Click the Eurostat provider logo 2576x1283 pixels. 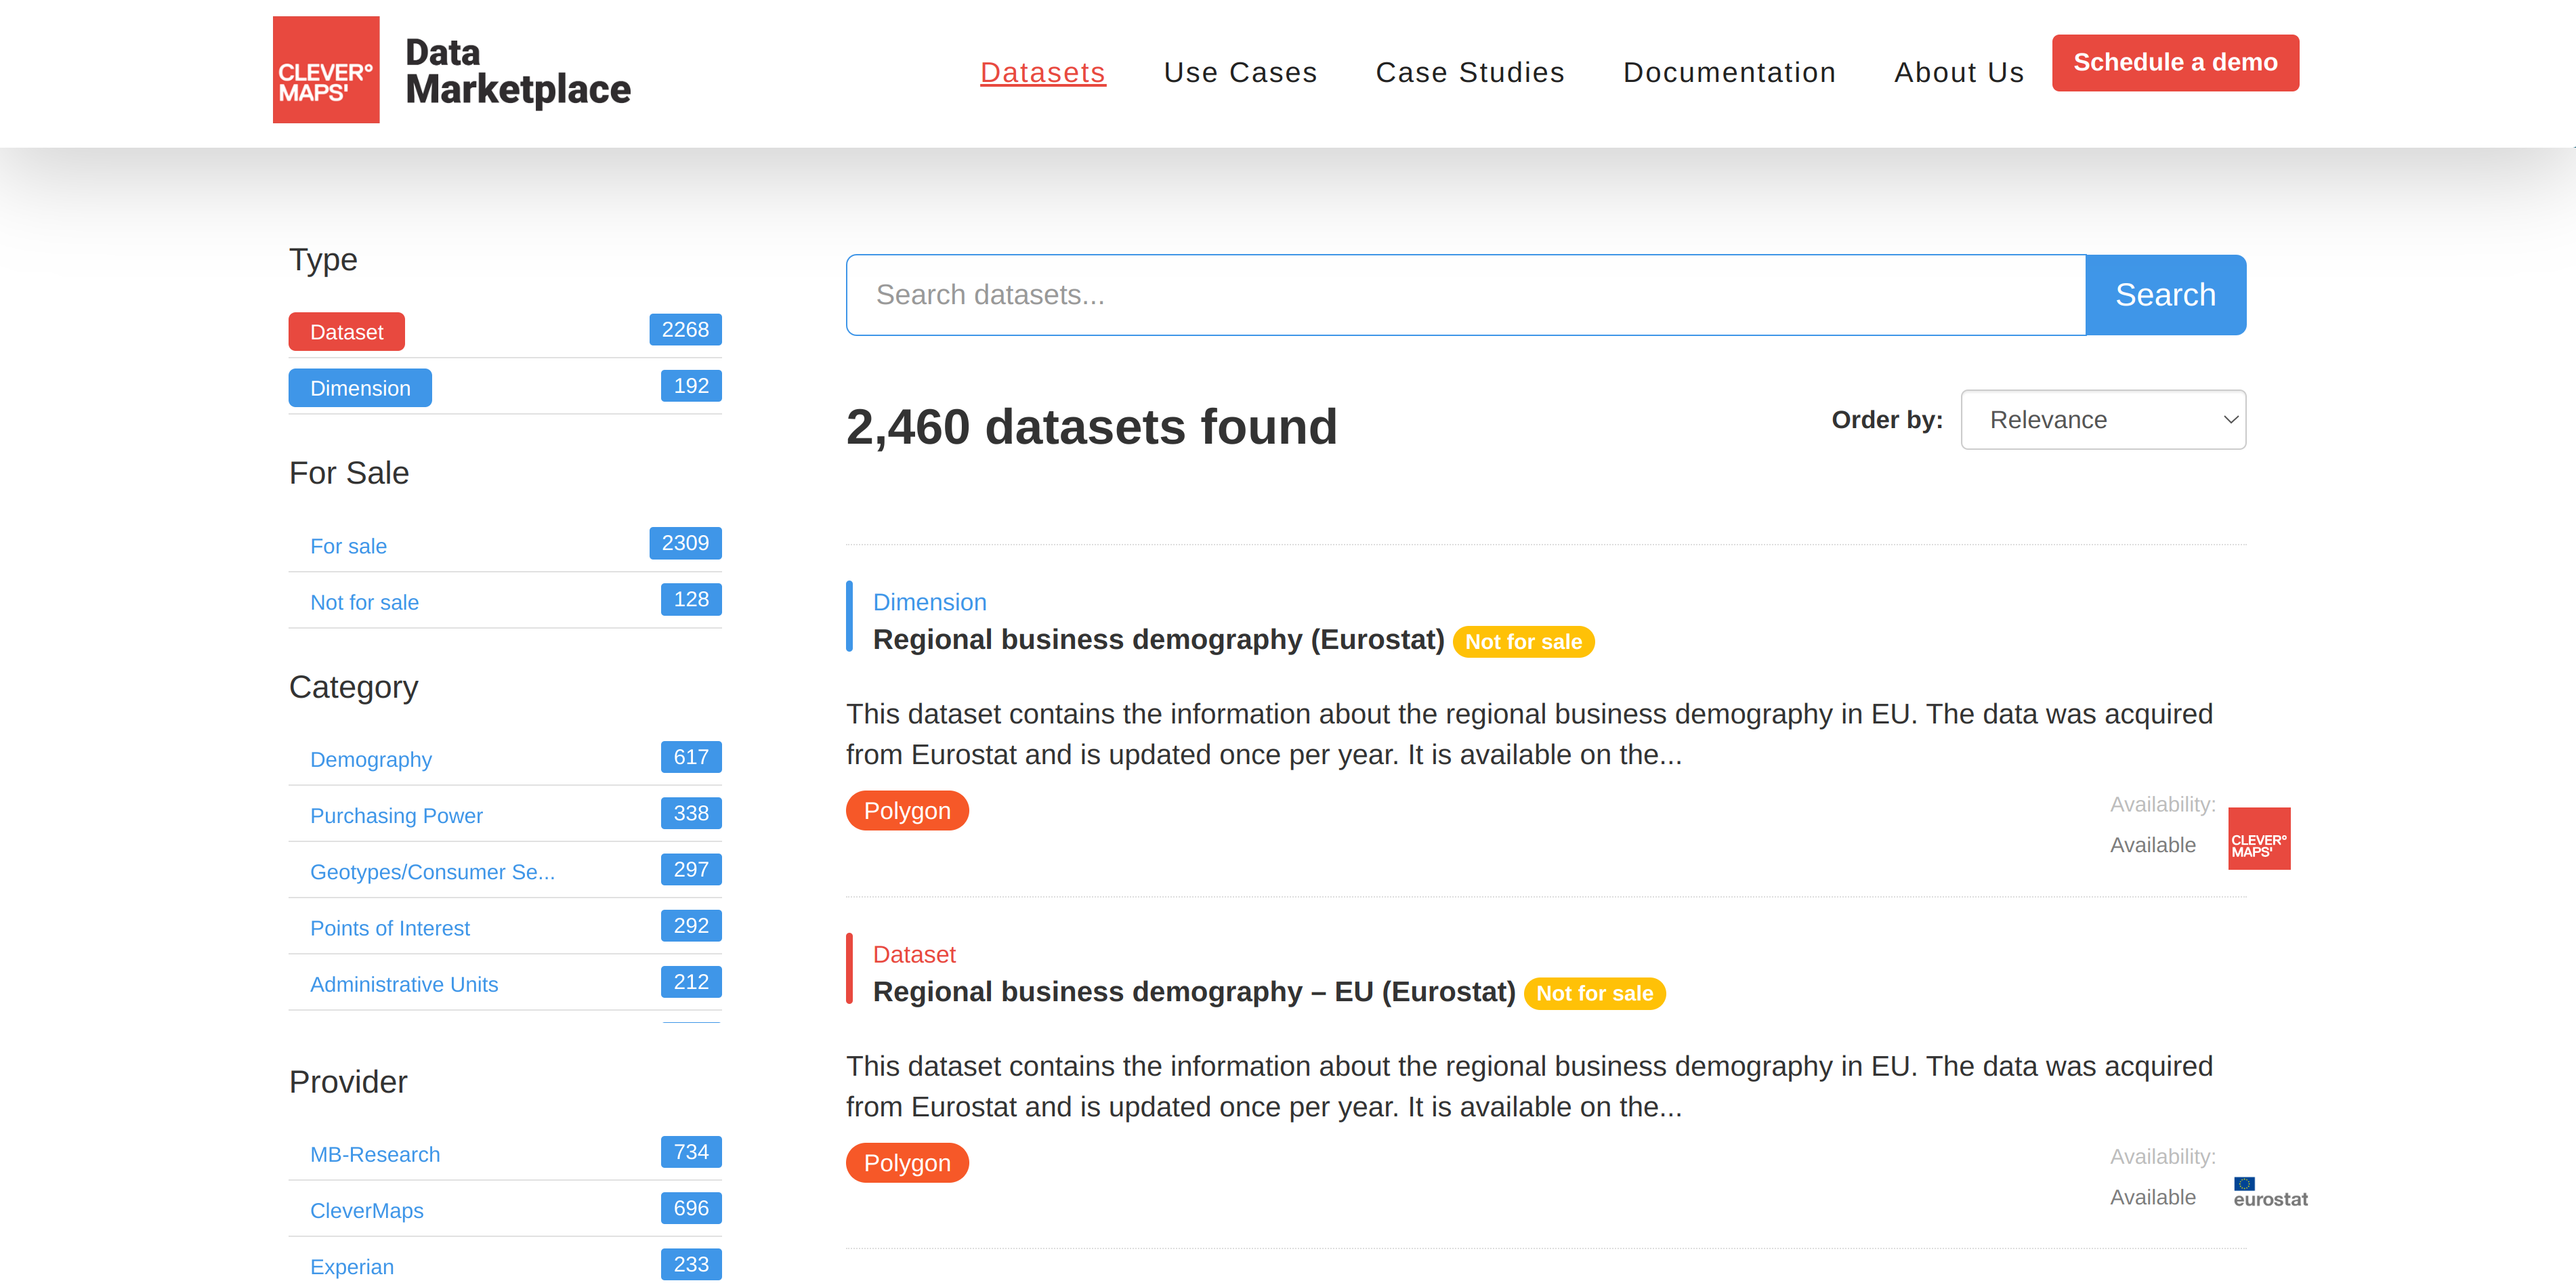2270,1193
